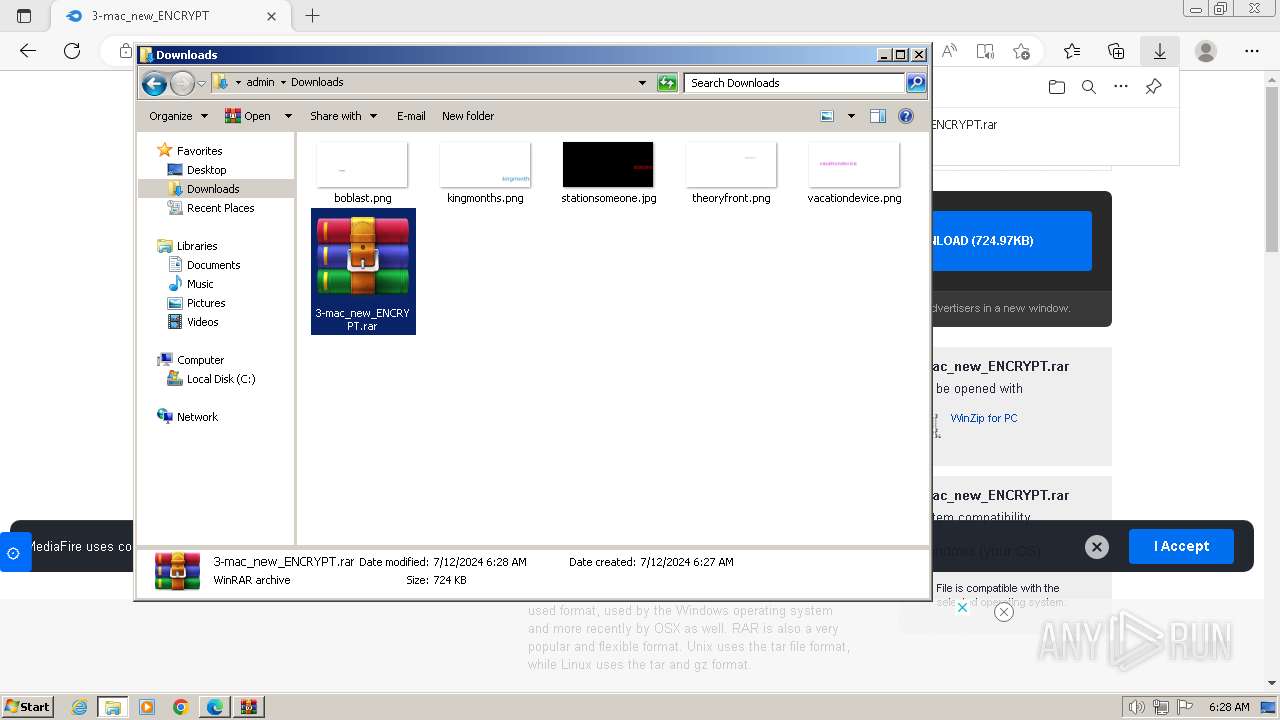This screenshot has width=1280, height=720.
Task: Click the Edge tab actions menu icon
Action: click(24, 16)
